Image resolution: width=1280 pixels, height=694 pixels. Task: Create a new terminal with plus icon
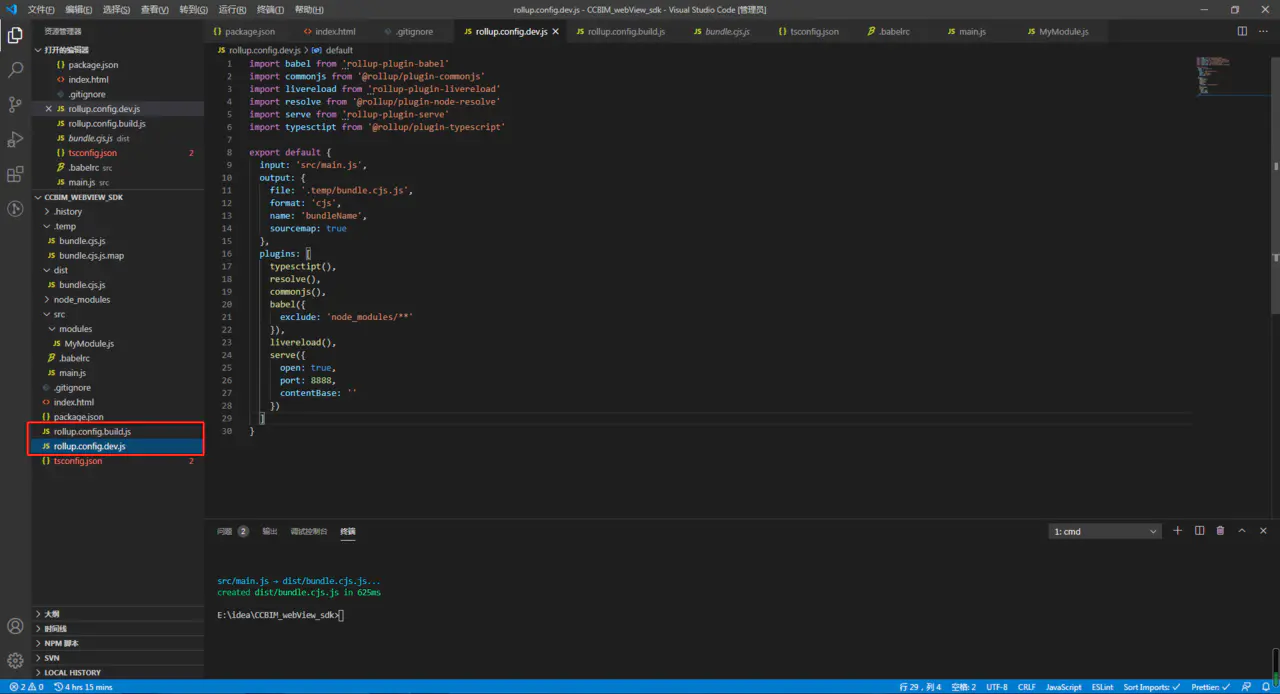tap(1177, 531)
